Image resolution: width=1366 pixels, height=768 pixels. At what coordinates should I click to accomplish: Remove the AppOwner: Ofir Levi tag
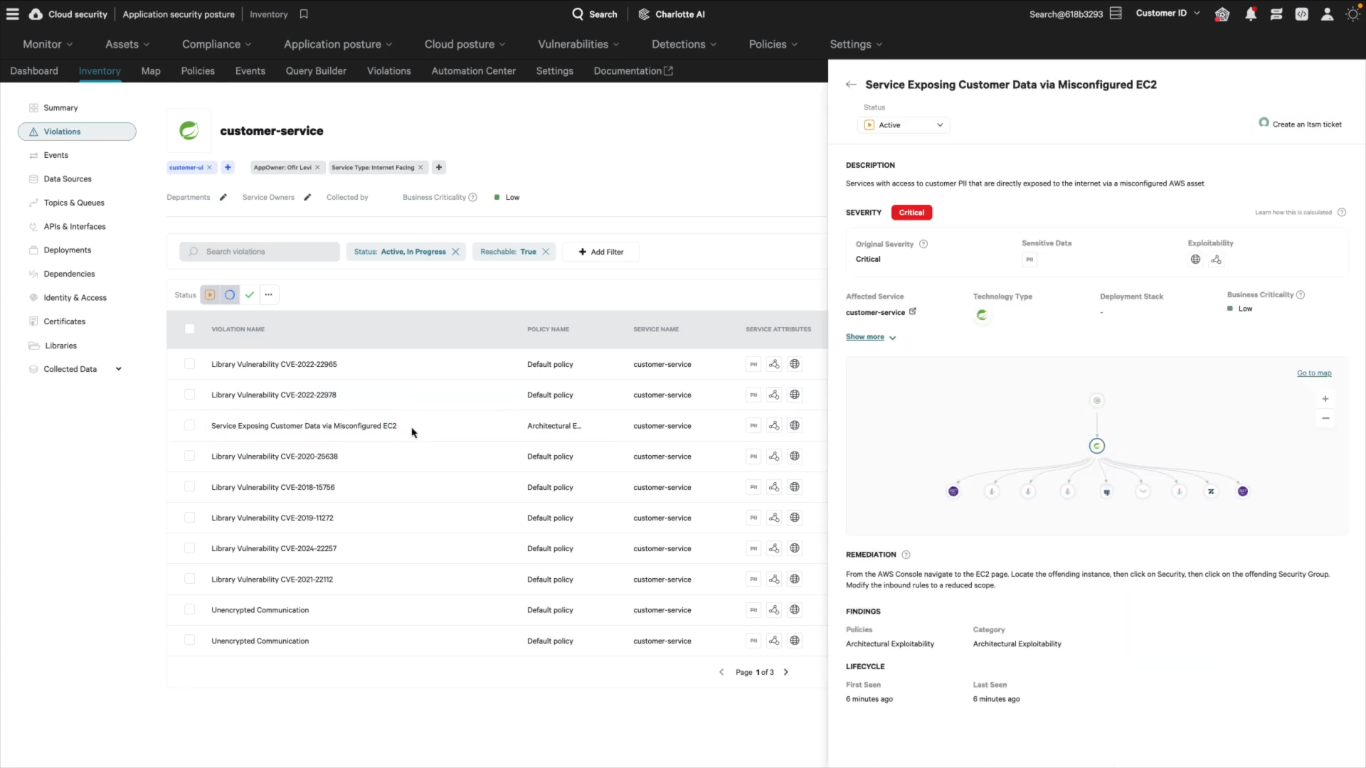319,167
